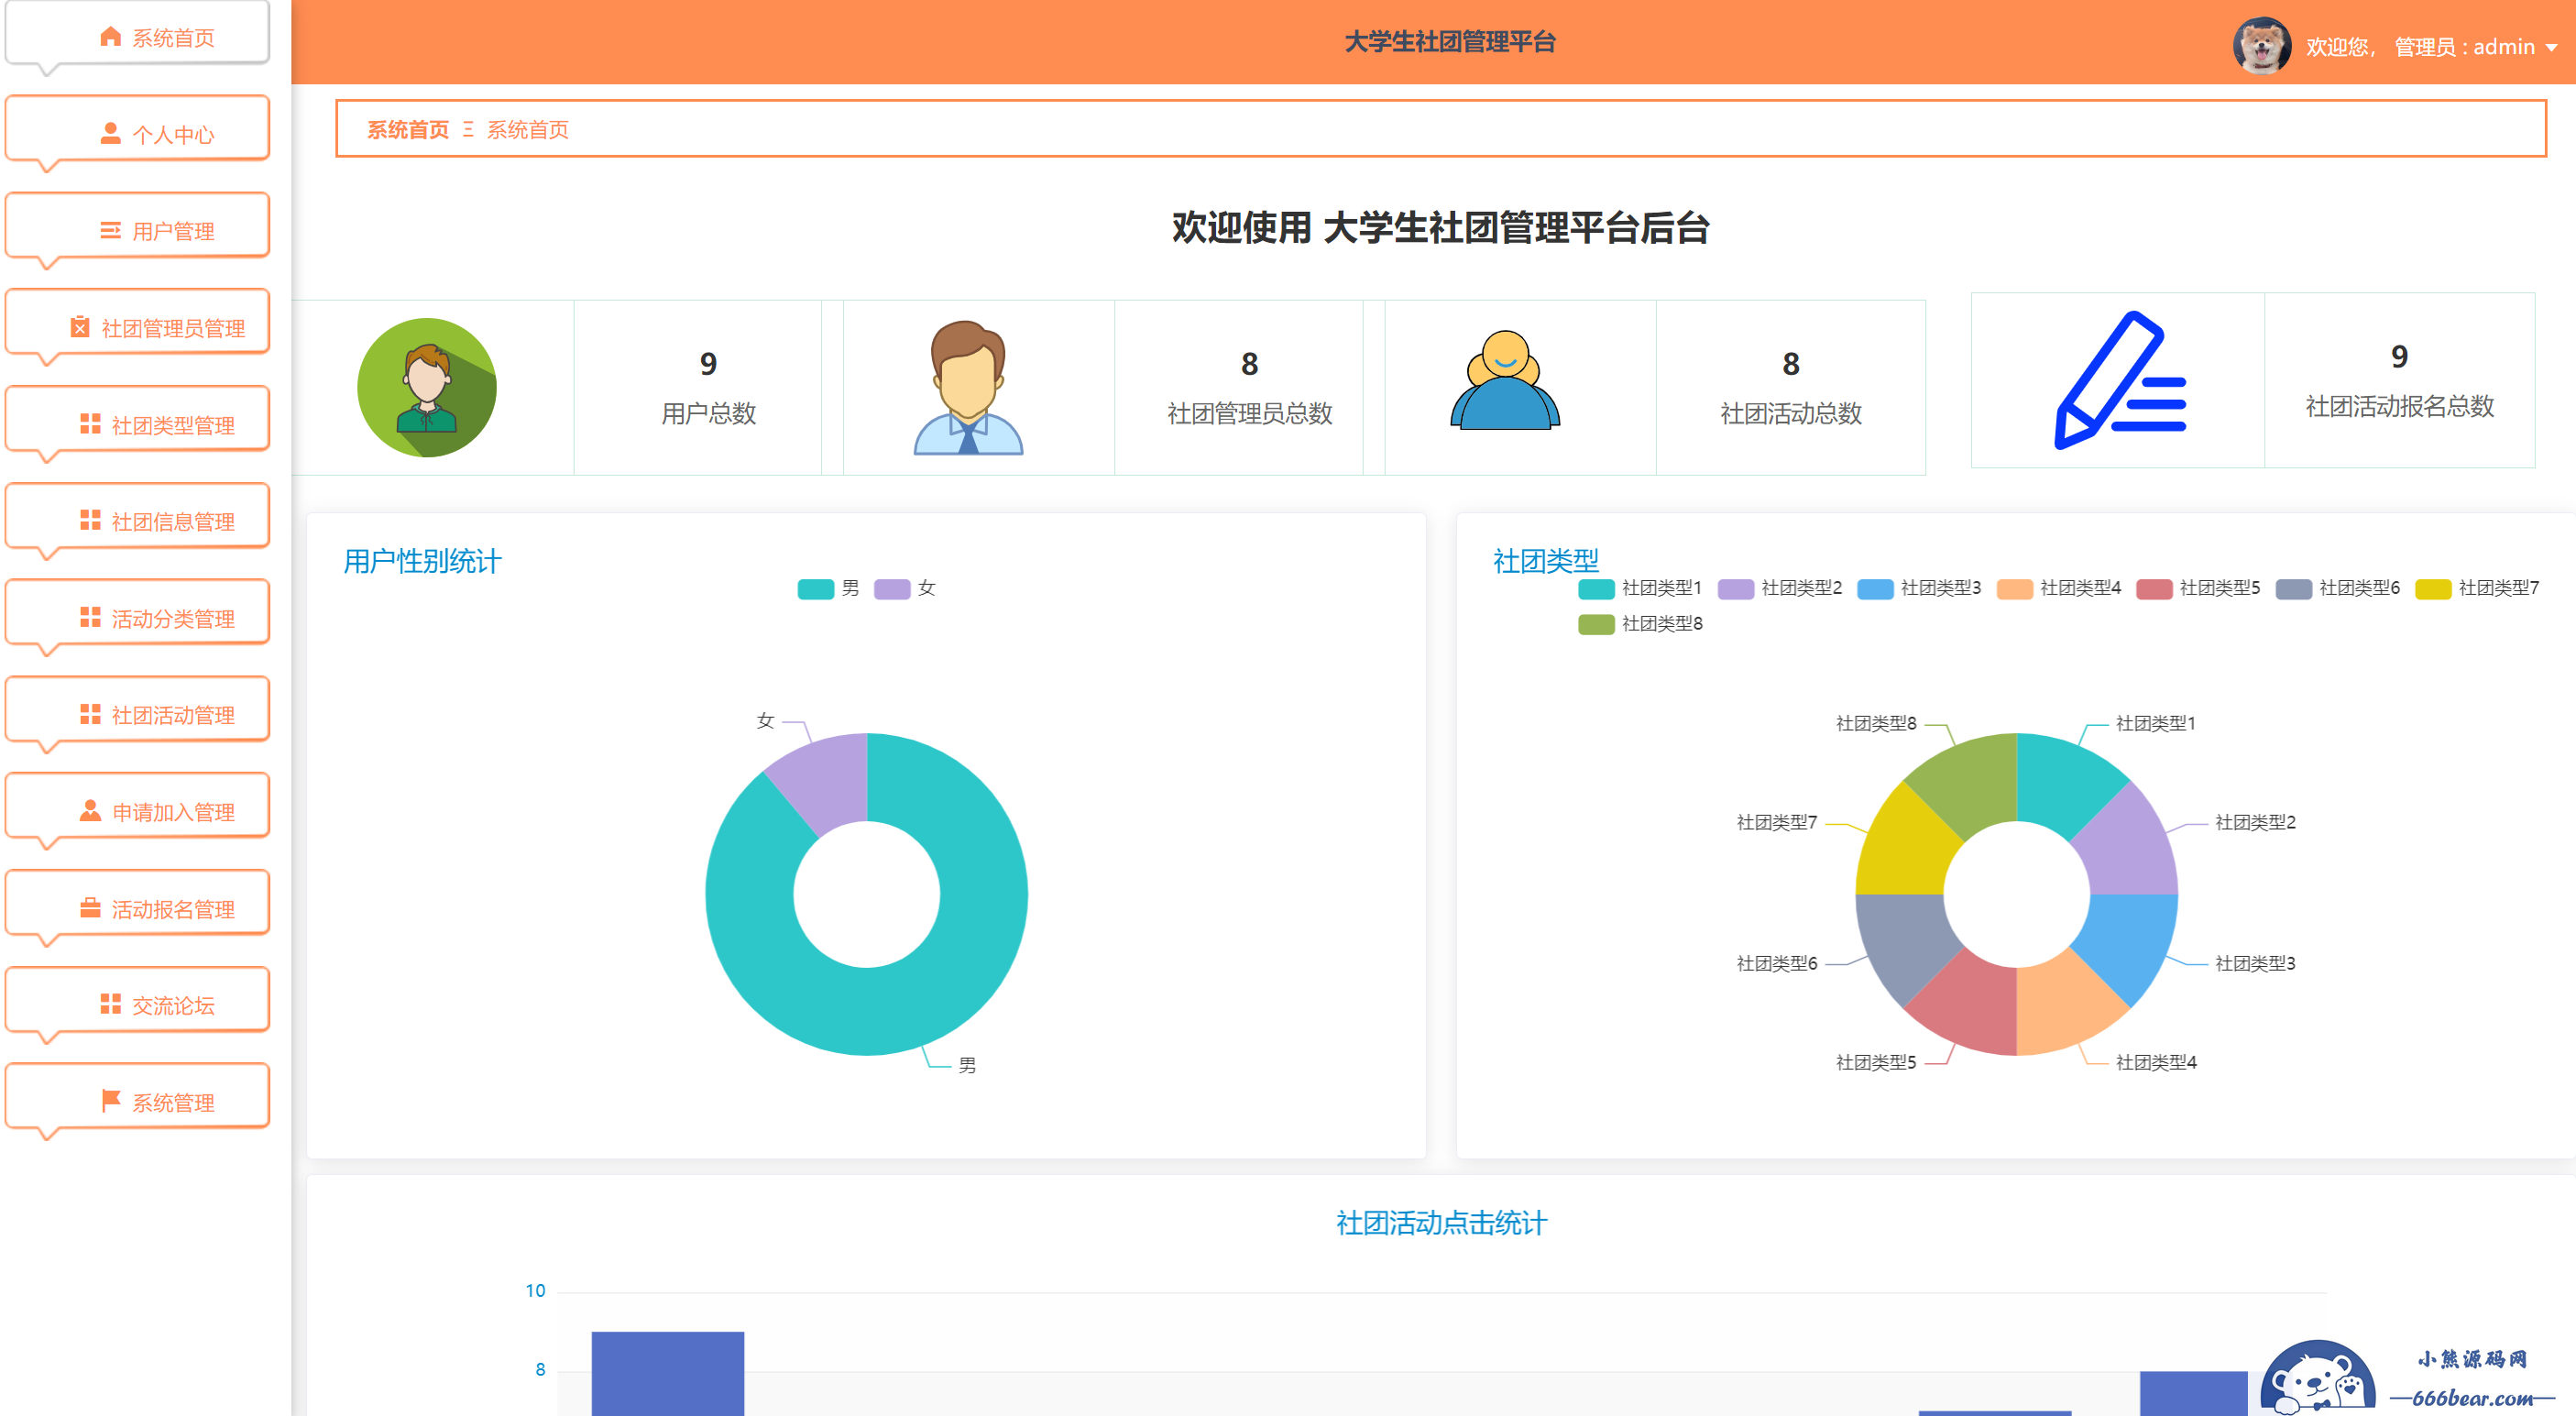Click the admin dog avatar picture
Screen dimensions: 2576x1416
tap(2261, 45)
